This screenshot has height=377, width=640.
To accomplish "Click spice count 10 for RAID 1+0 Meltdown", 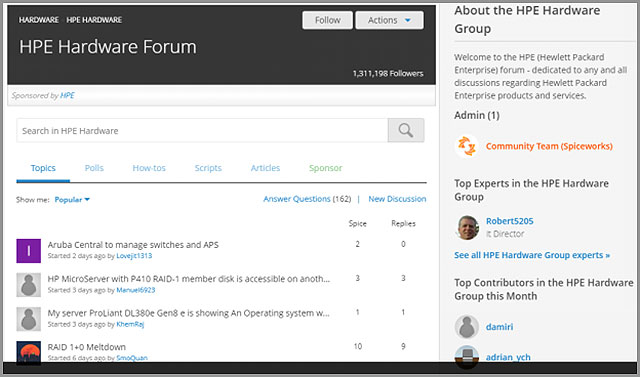I will pos(358,346).
